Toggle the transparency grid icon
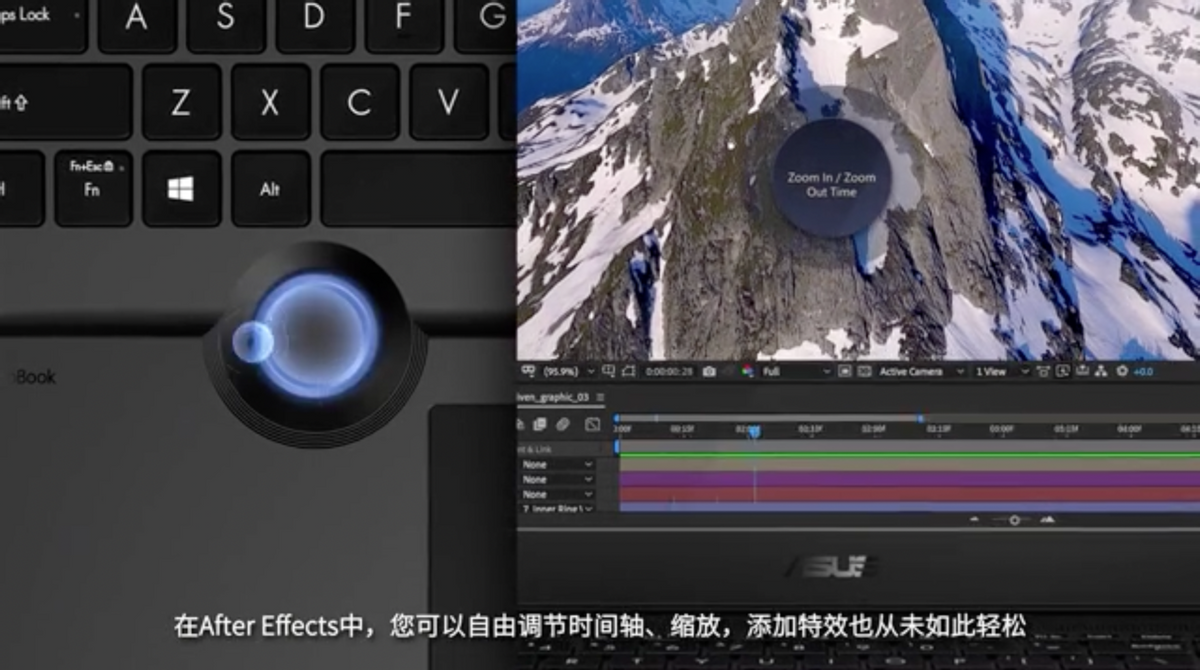1200x670 pixels. coord(864,371)
